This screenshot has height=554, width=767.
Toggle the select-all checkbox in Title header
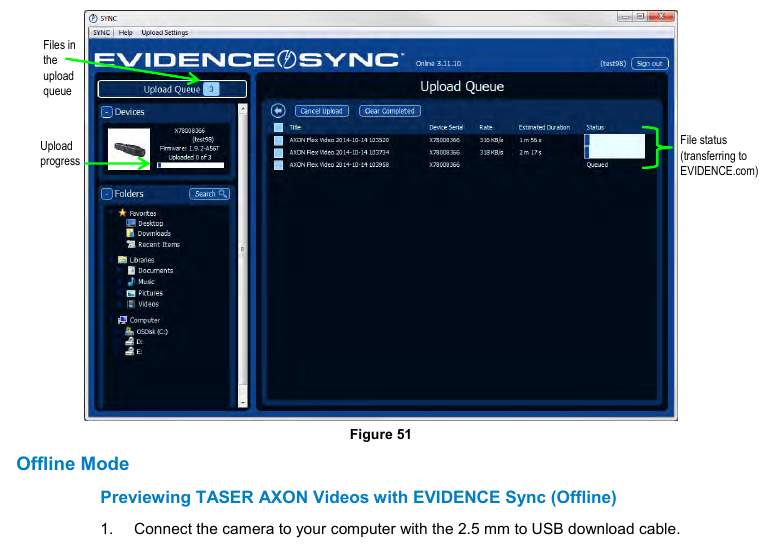tap(278, 127)
